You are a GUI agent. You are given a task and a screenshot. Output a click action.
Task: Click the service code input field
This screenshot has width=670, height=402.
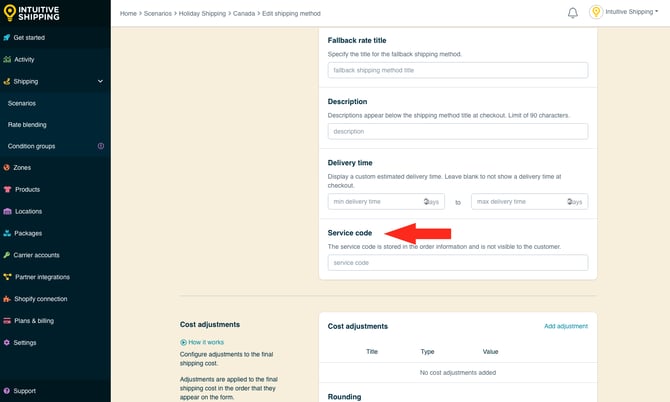[457, 263]
